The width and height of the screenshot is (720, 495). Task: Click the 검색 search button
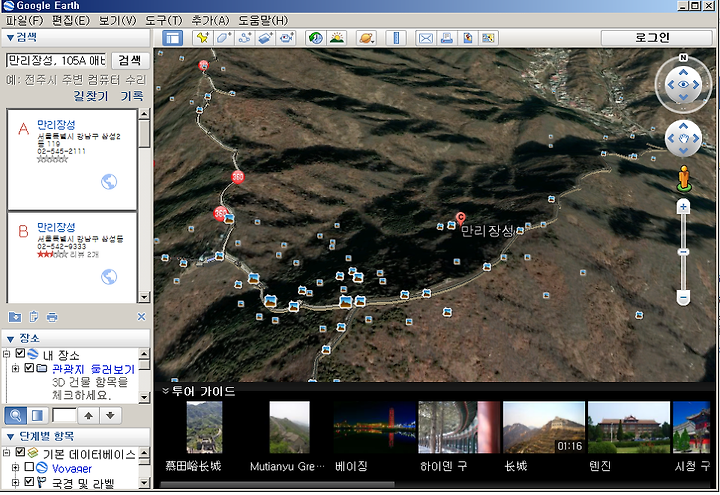pyautogui.click(x=130, y=60)
